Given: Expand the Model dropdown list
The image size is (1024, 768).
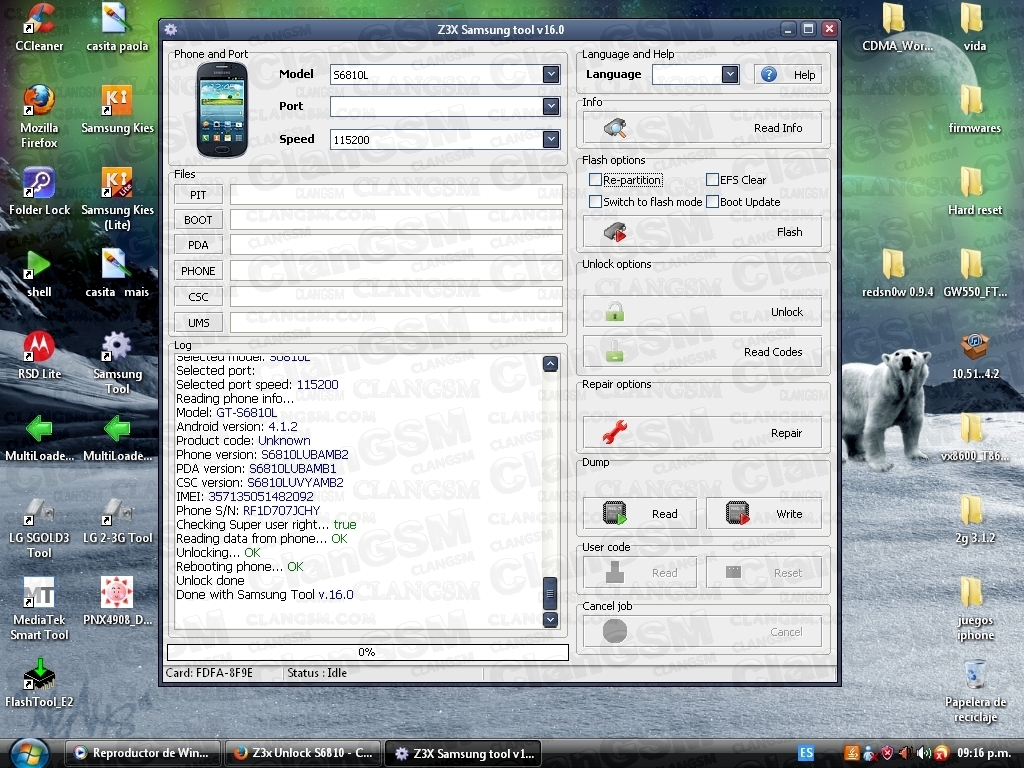Looking at the screenshot, I should [x=551, y=74].
